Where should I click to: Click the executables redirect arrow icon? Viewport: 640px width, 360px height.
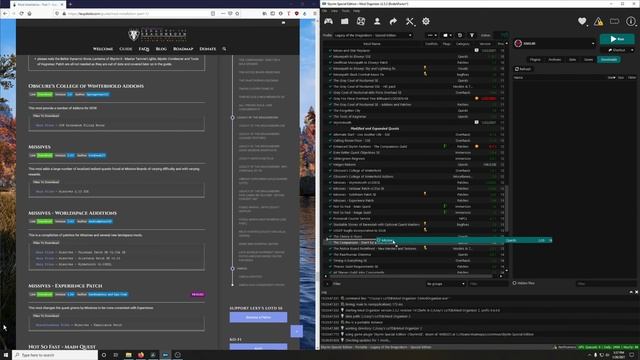pyautogui.click(x=393, y=21)
